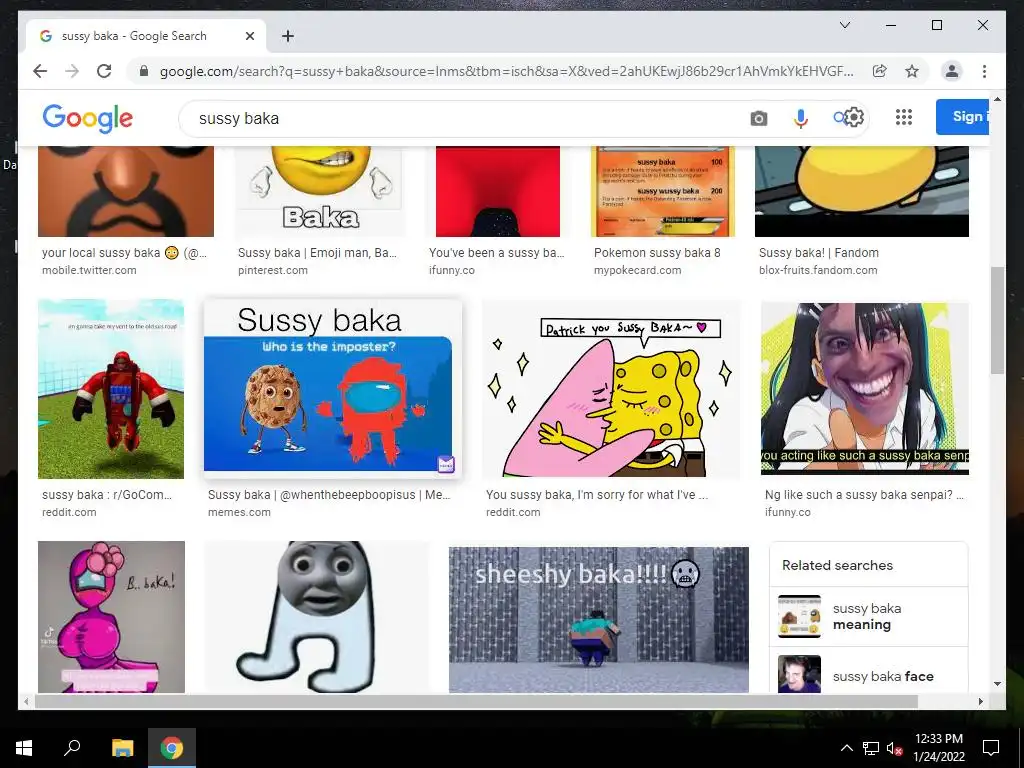Image resolution: width=1024 pixels, height=768 pixels.
Task: Open File Explorer from the taskbar
Action: [122, 748]
